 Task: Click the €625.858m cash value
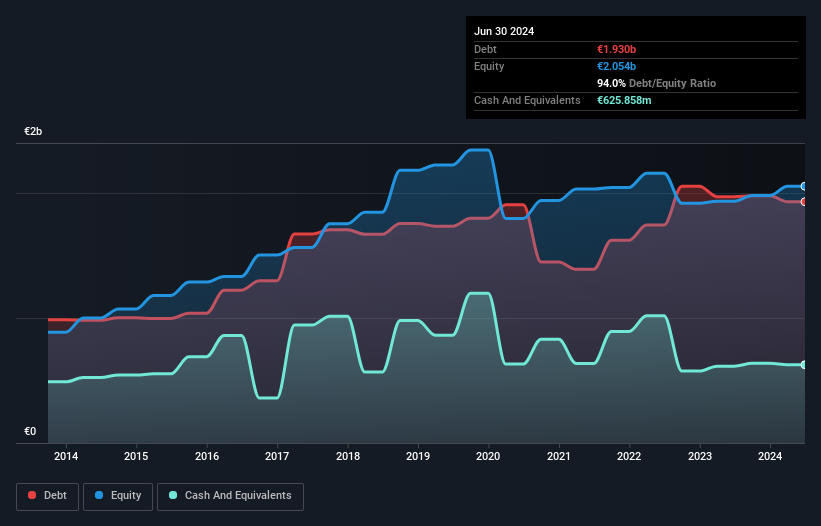pyautogui.click(x=624, y=100)
